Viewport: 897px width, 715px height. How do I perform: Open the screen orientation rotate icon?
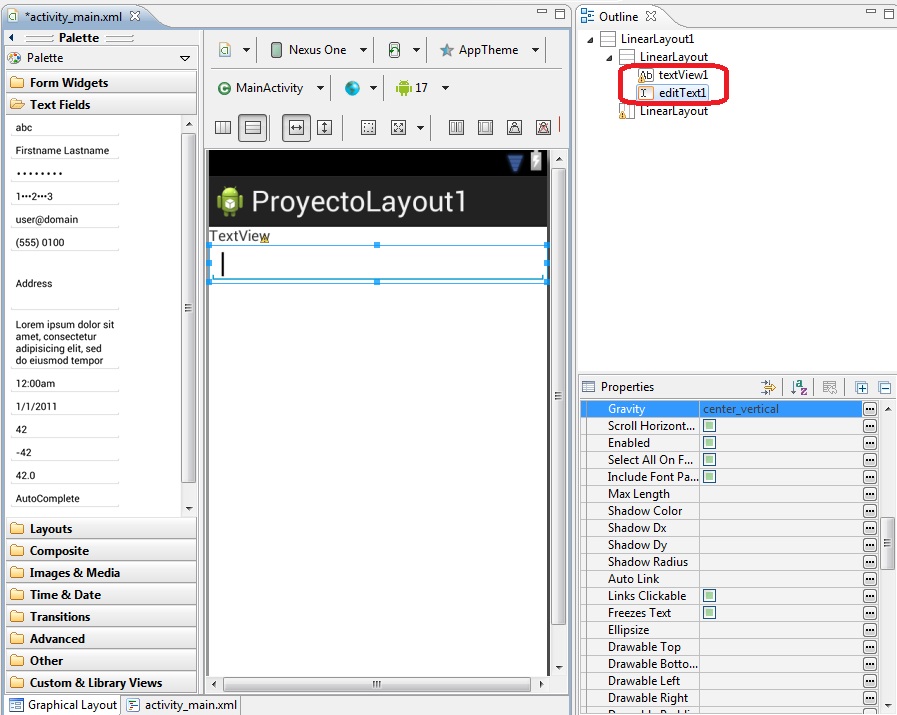394,50
